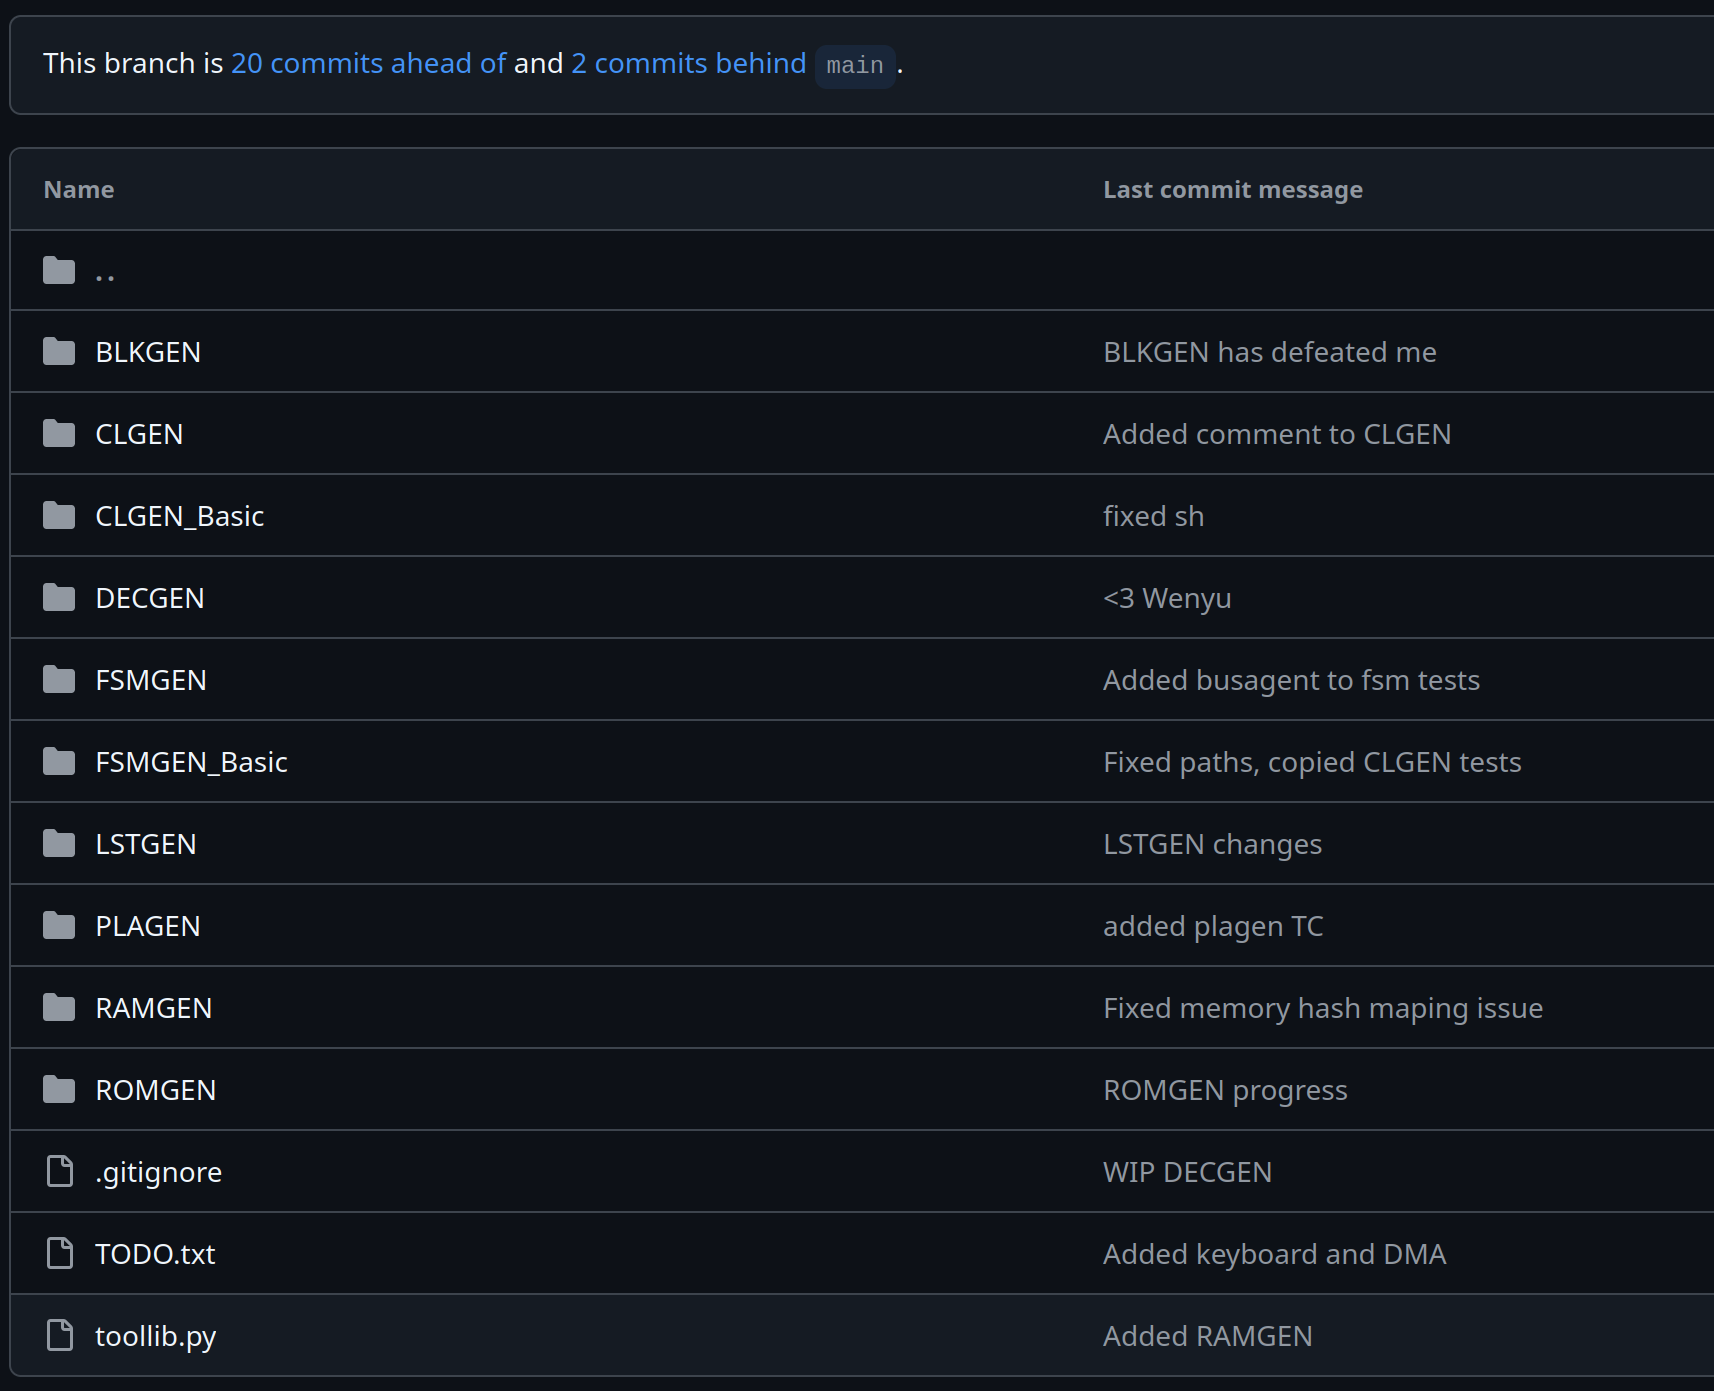Viewport: 1714px width, 1391px height.
Task: Open the PLAGEN folder name
Action: click(x=148, y=926)
